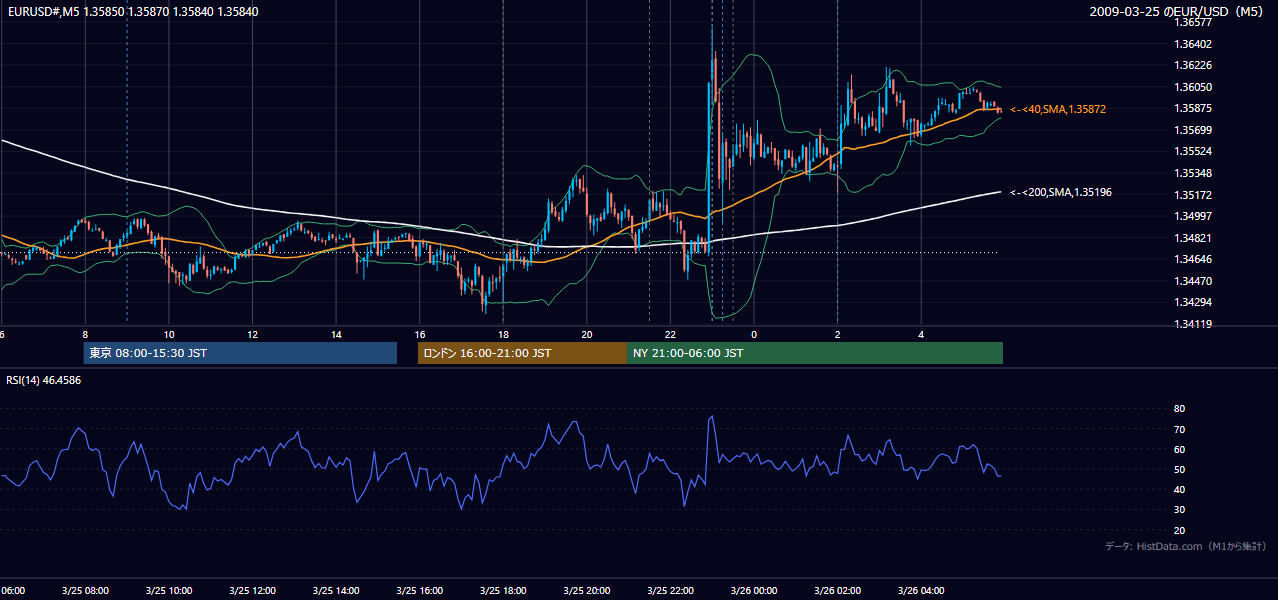Click bottom timestamp 3/26 04:00
Viewport: 1278px width, 600px height.
(x=921, y=591)
